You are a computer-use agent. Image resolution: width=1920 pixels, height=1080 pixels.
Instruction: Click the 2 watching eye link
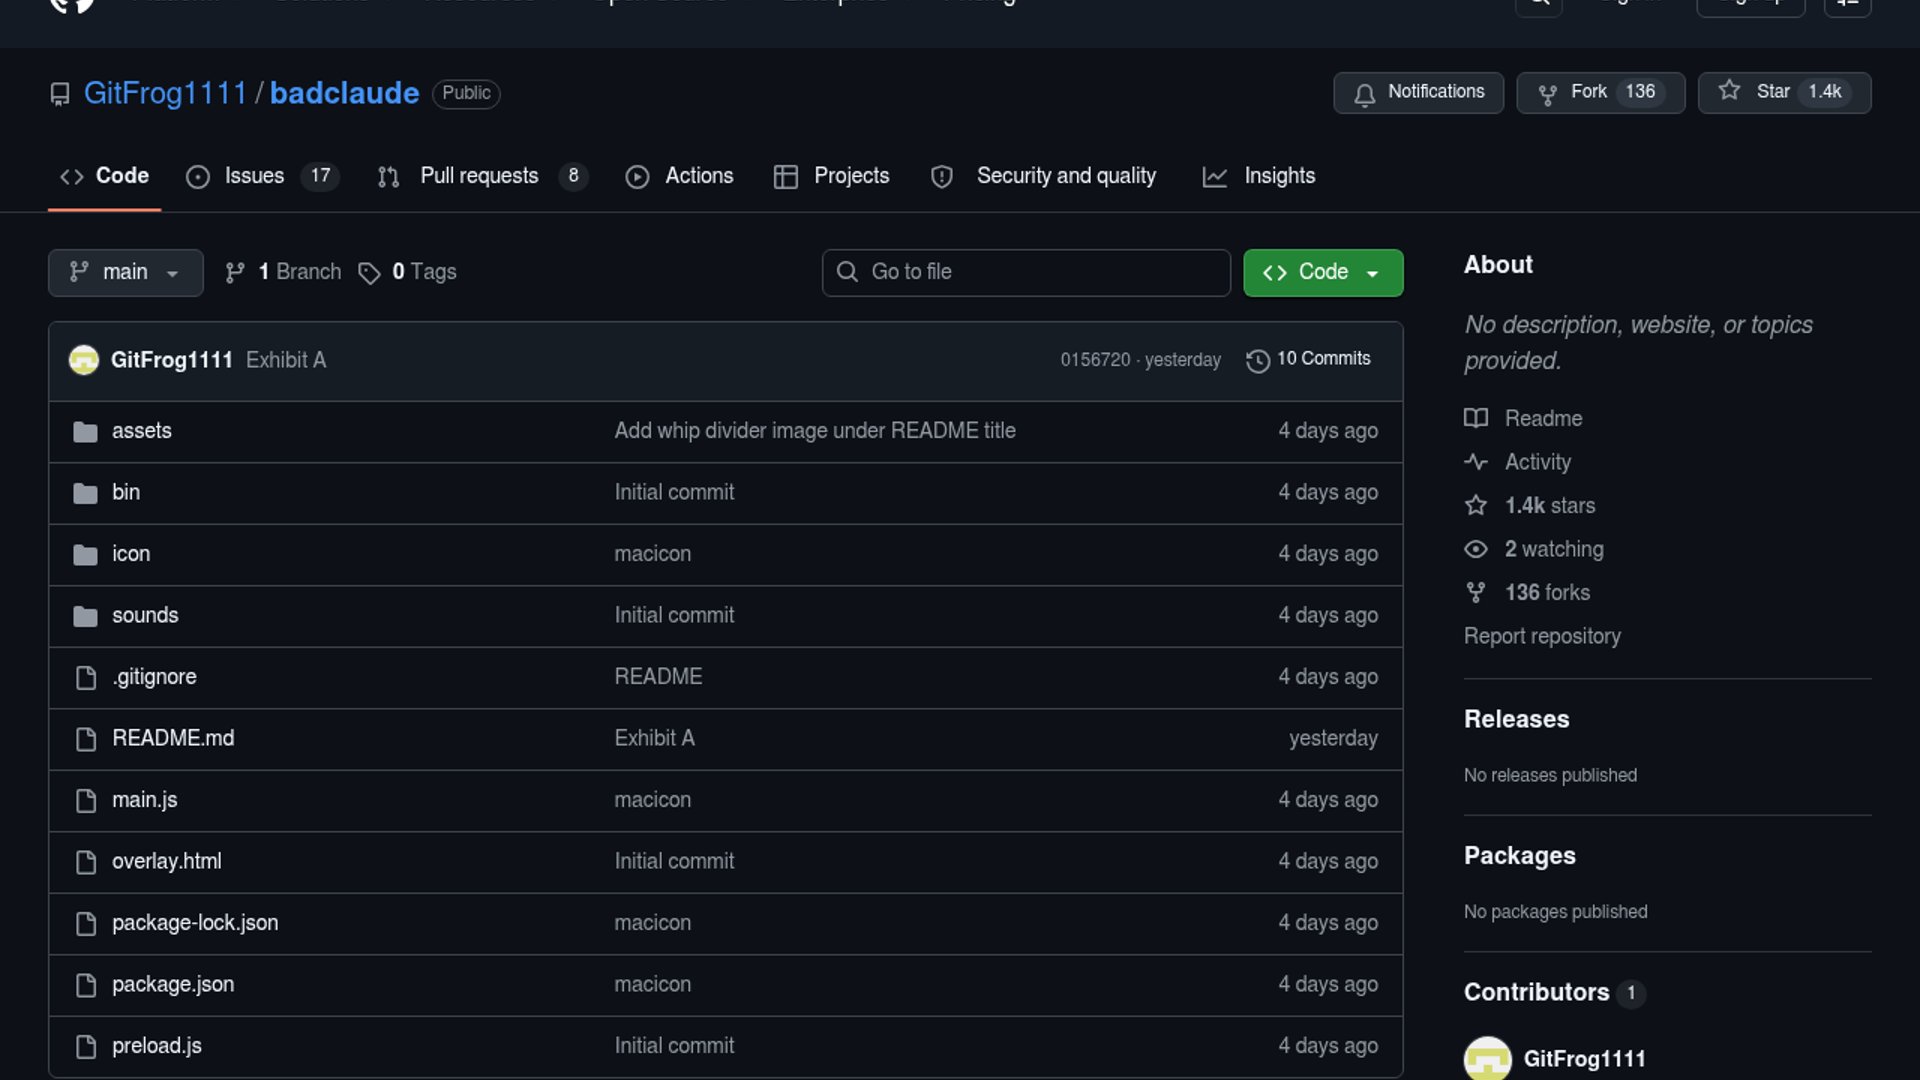(x=1552, y=549)
